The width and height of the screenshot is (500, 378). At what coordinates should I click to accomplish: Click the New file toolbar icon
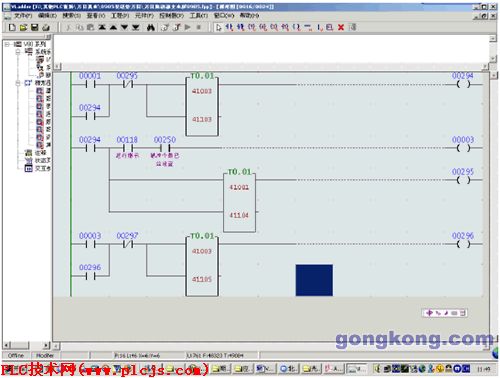[12, 27]
